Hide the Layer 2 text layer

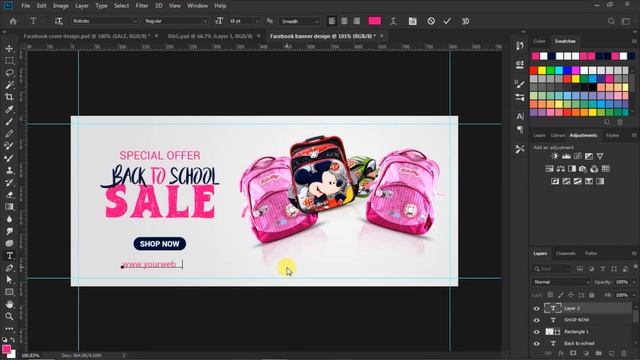536,309
